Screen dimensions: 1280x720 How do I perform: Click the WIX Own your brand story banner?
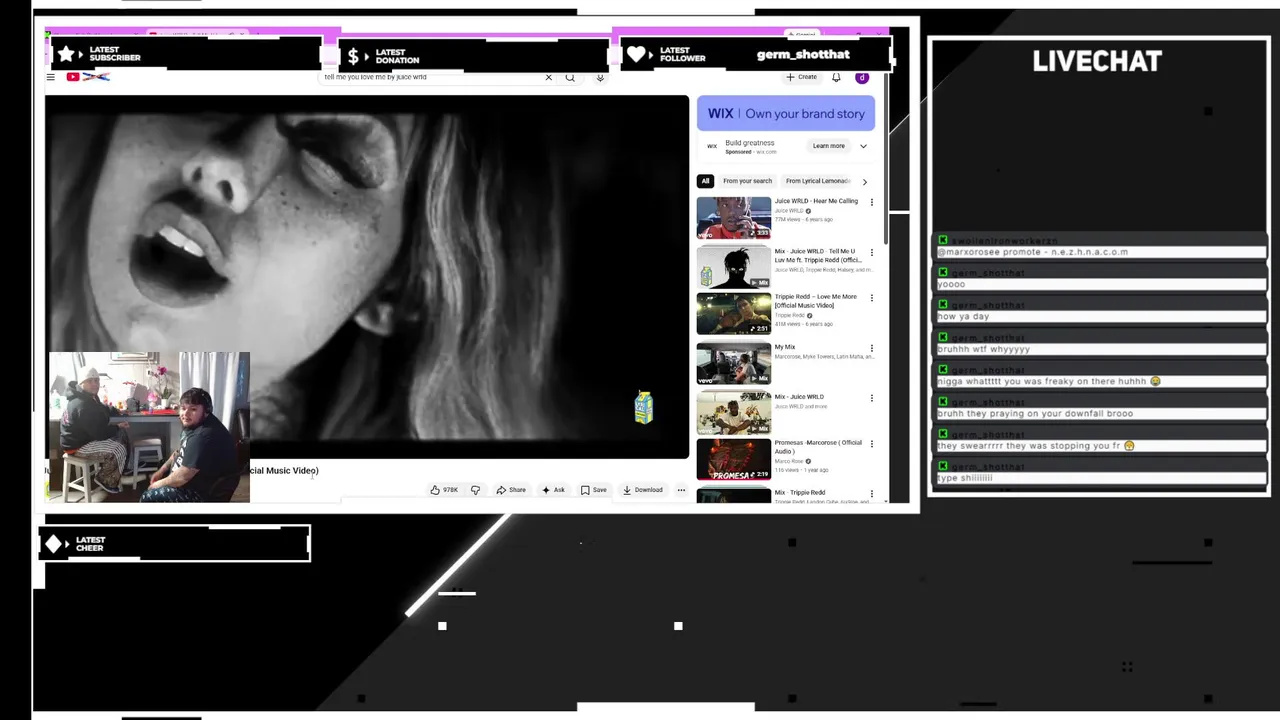(786, 113)
